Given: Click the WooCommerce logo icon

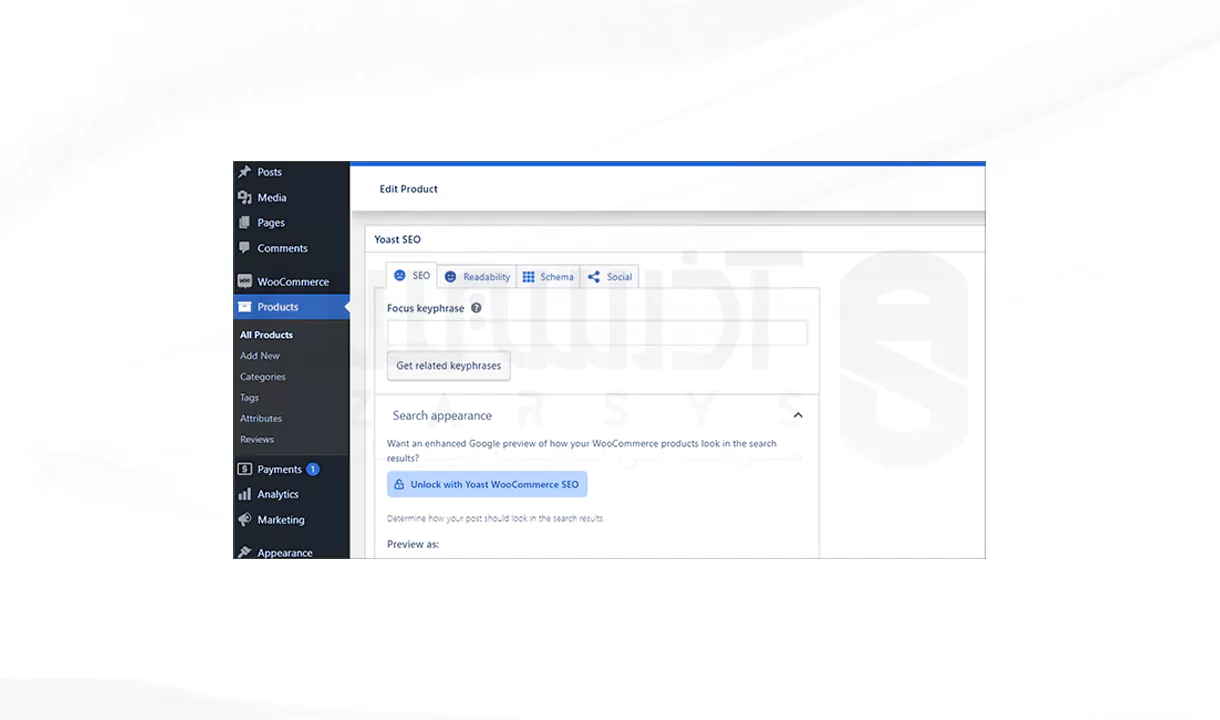Looking at the screenshot, I should point(244,282).
